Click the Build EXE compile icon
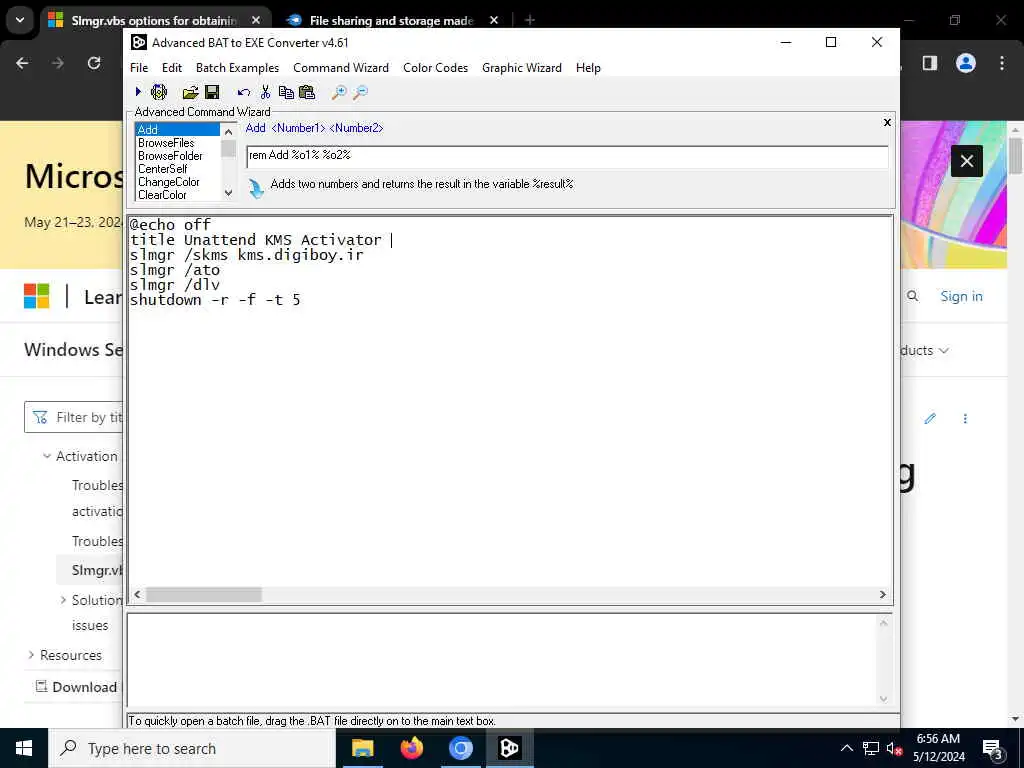1024x768 pixels. tap(159, 92)
